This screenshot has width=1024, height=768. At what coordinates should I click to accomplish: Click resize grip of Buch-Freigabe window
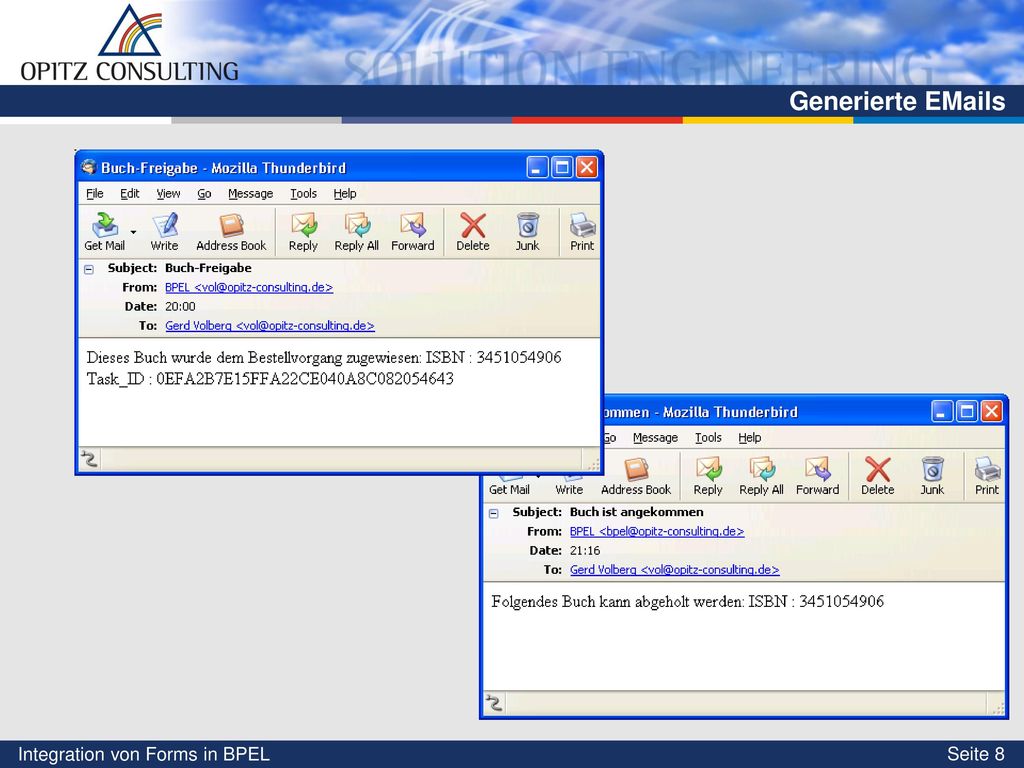(594, 465)
